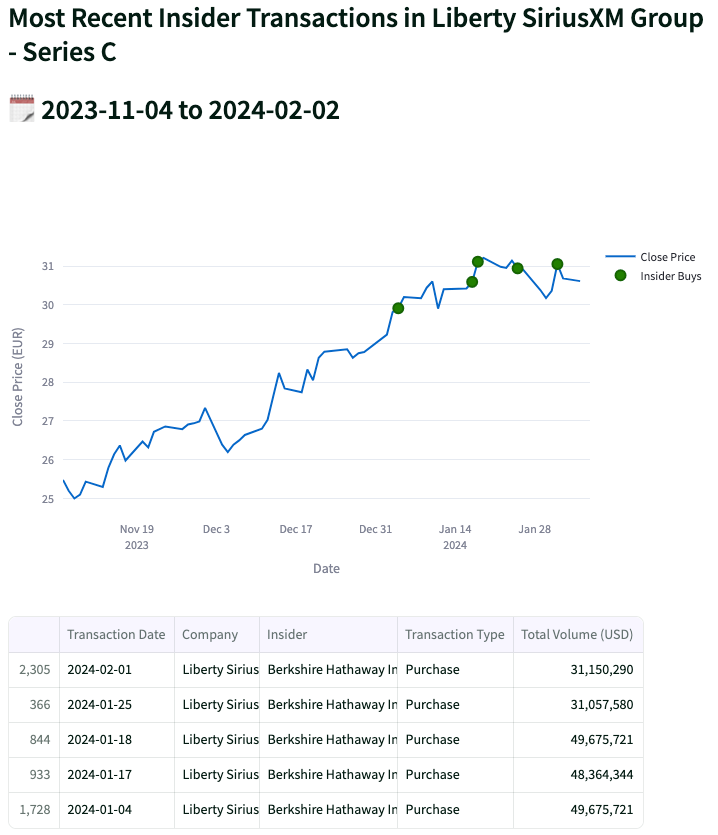Click the Jan 14 2024 axis label
718x835 pixels.
pyautogui.click(x=455, y=537)
